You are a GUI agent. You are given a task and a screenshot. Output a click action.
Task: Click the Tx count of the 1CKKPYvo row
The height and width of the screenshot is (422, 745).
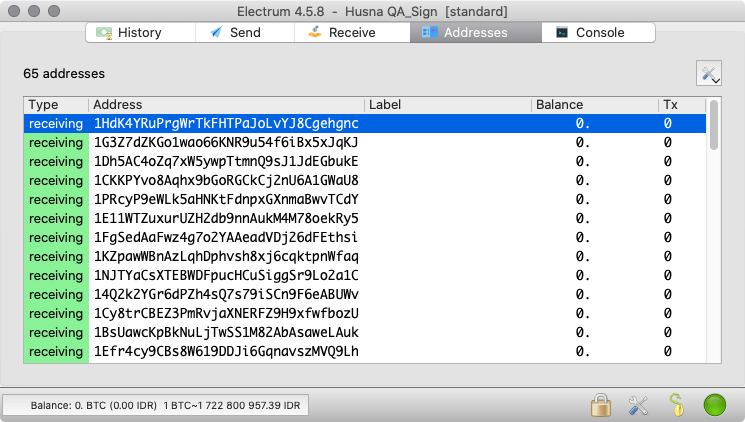coord(668,181)
